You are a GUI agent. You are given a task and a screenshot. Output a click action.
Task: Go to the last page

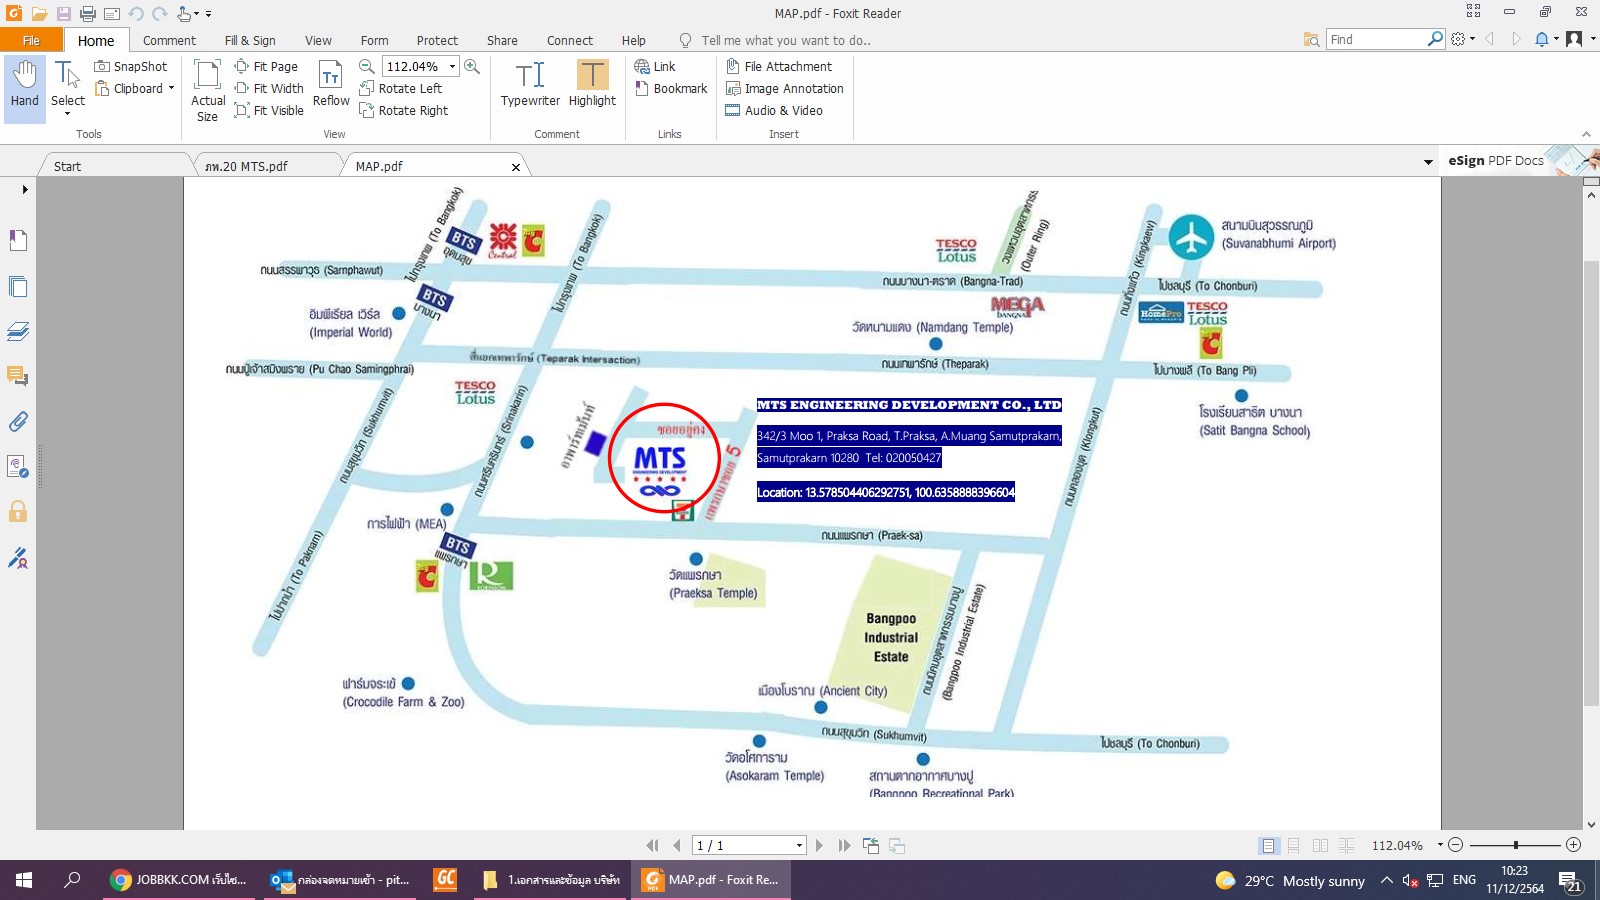[844, 845]
